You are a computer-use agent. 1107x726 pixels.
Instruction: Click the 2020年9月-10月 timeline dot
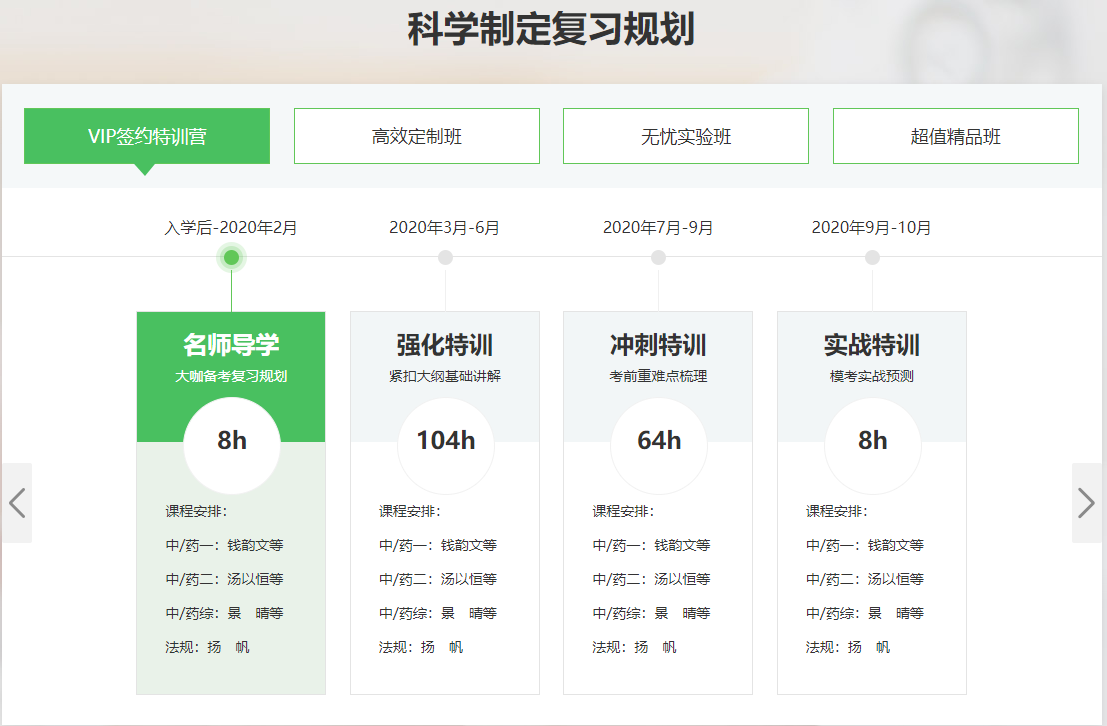pyautogui.click(x=872, y=258)
